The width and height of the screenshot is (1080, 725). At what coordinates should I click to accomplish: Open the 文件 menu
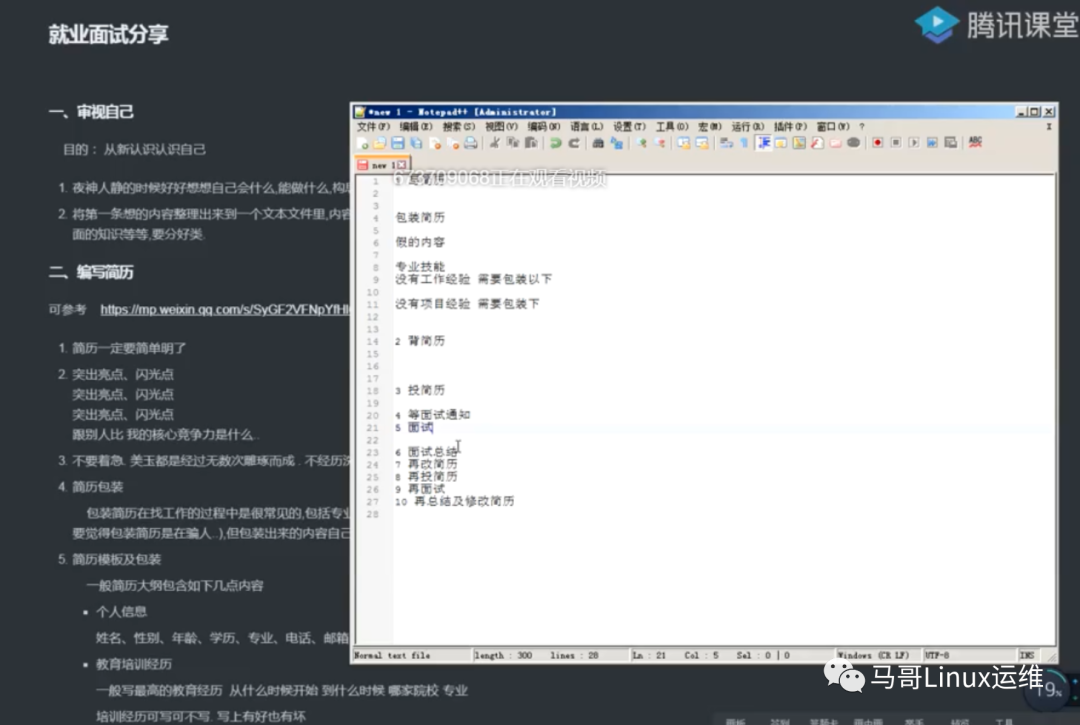pos(368,126)
